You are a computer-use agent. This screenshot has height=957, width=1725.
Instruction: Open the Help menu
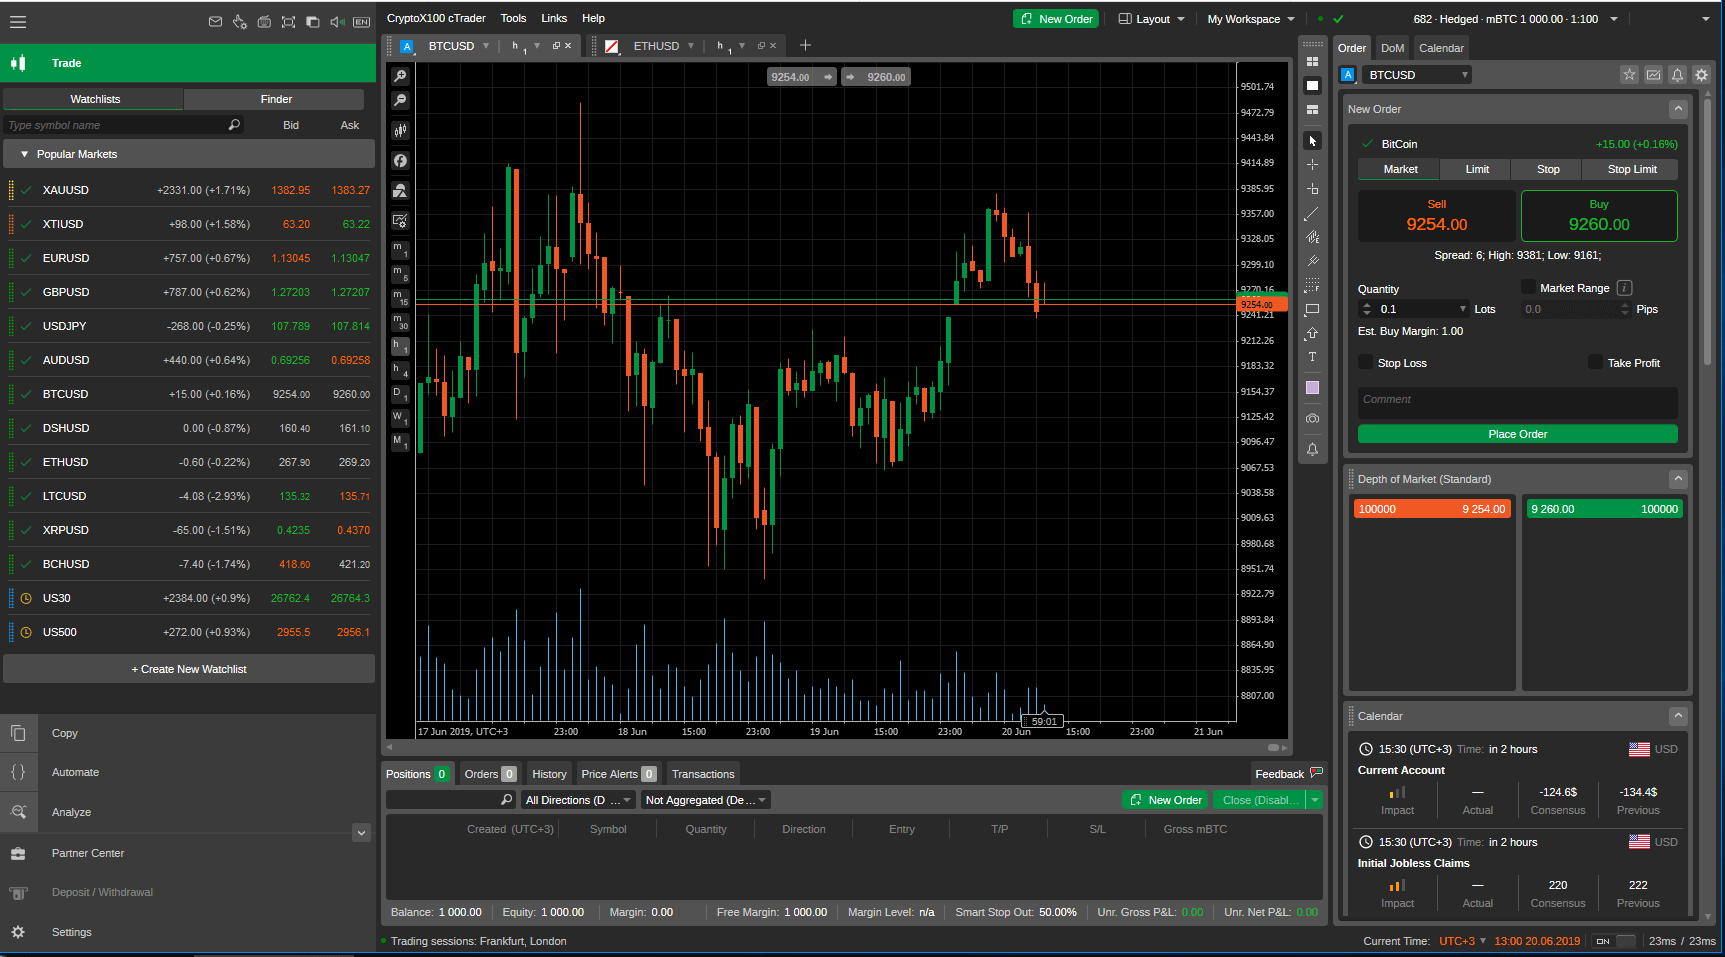593,18
